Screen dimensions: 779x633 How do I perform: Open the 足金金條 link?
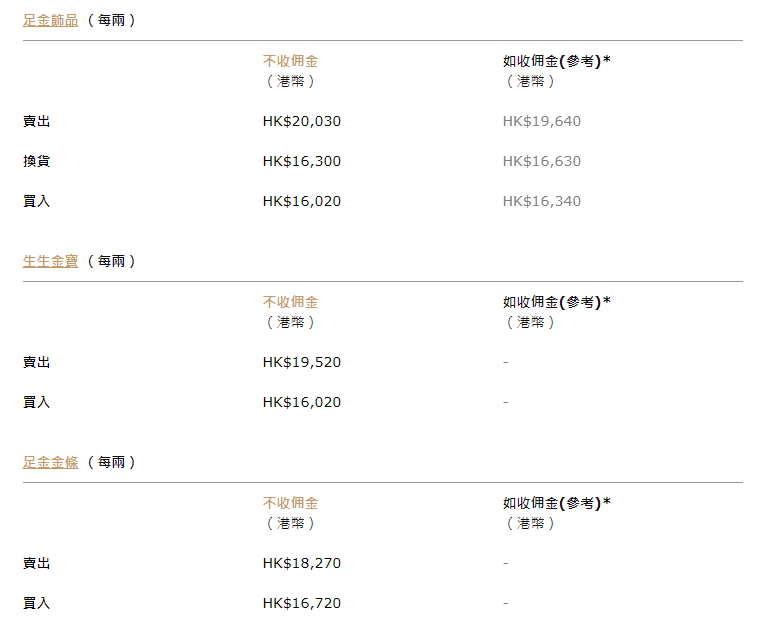(x=50, y=462)
